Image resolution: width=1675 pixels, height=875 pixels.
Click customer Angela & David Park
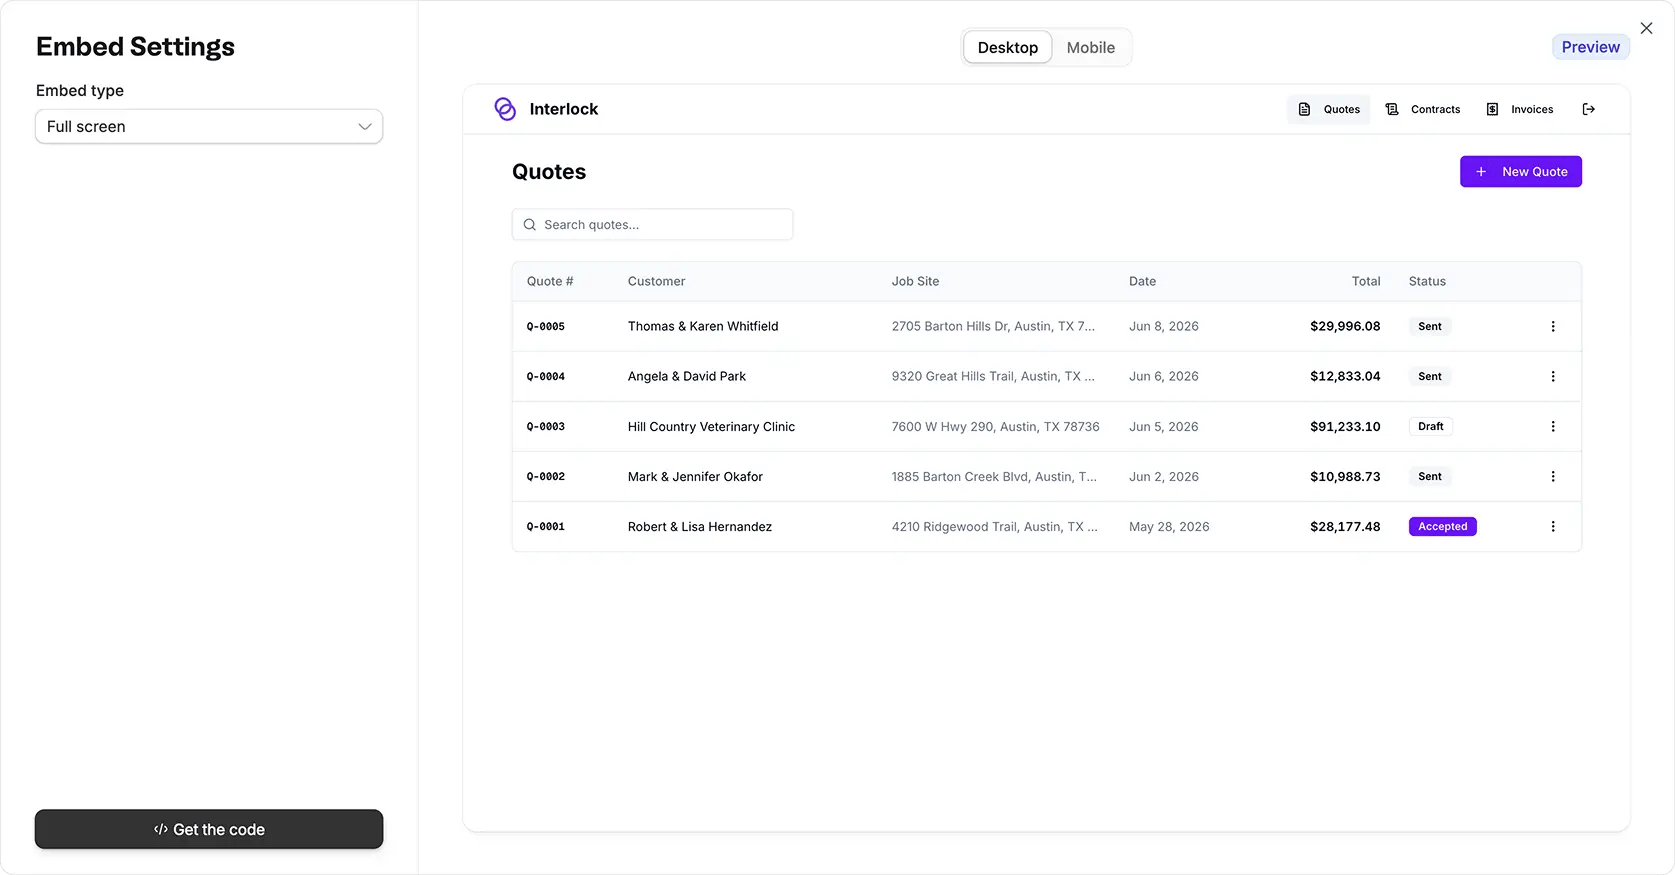point(687,376)
